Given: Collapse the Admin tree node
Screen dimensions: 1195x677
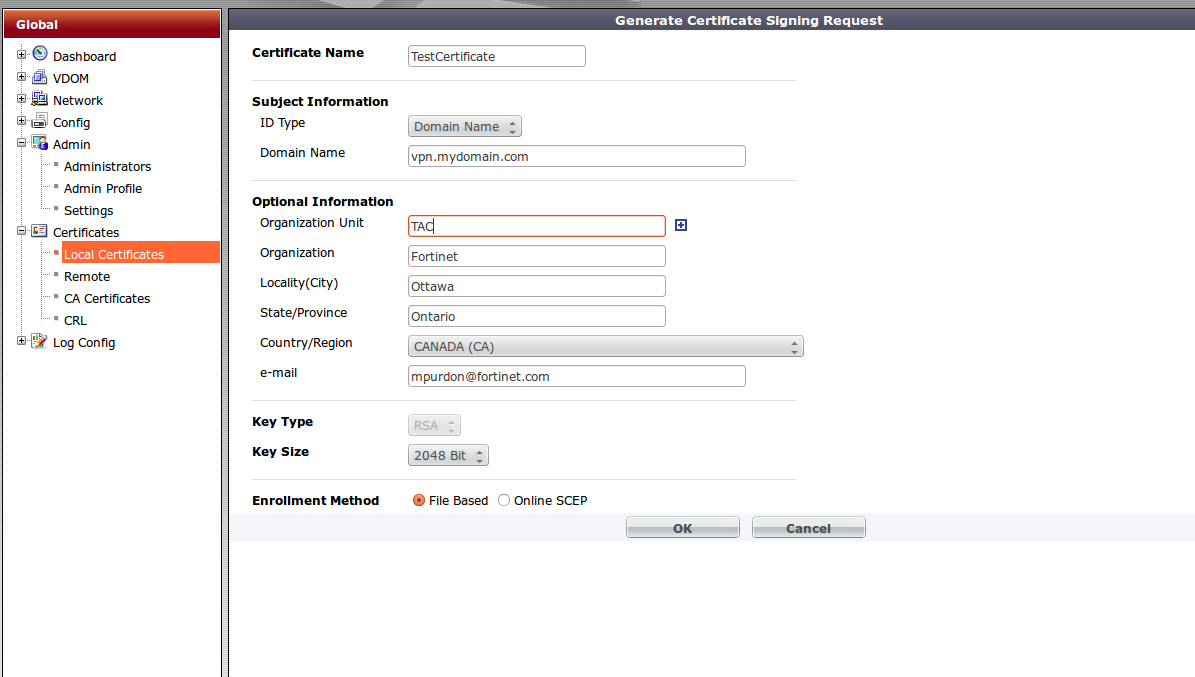Looking at the screenshot, I should (21, 143).
